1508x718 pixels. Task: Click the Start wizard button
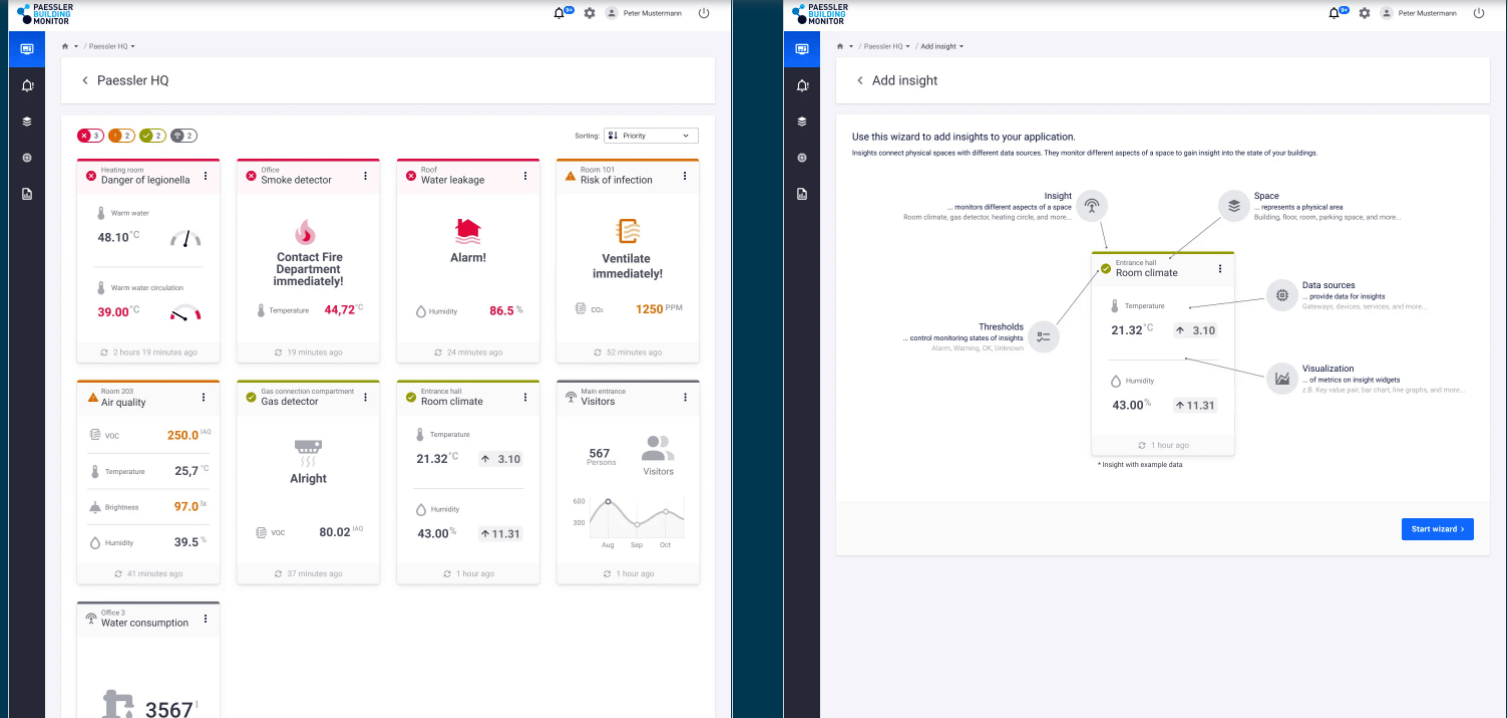(1437, 529)
